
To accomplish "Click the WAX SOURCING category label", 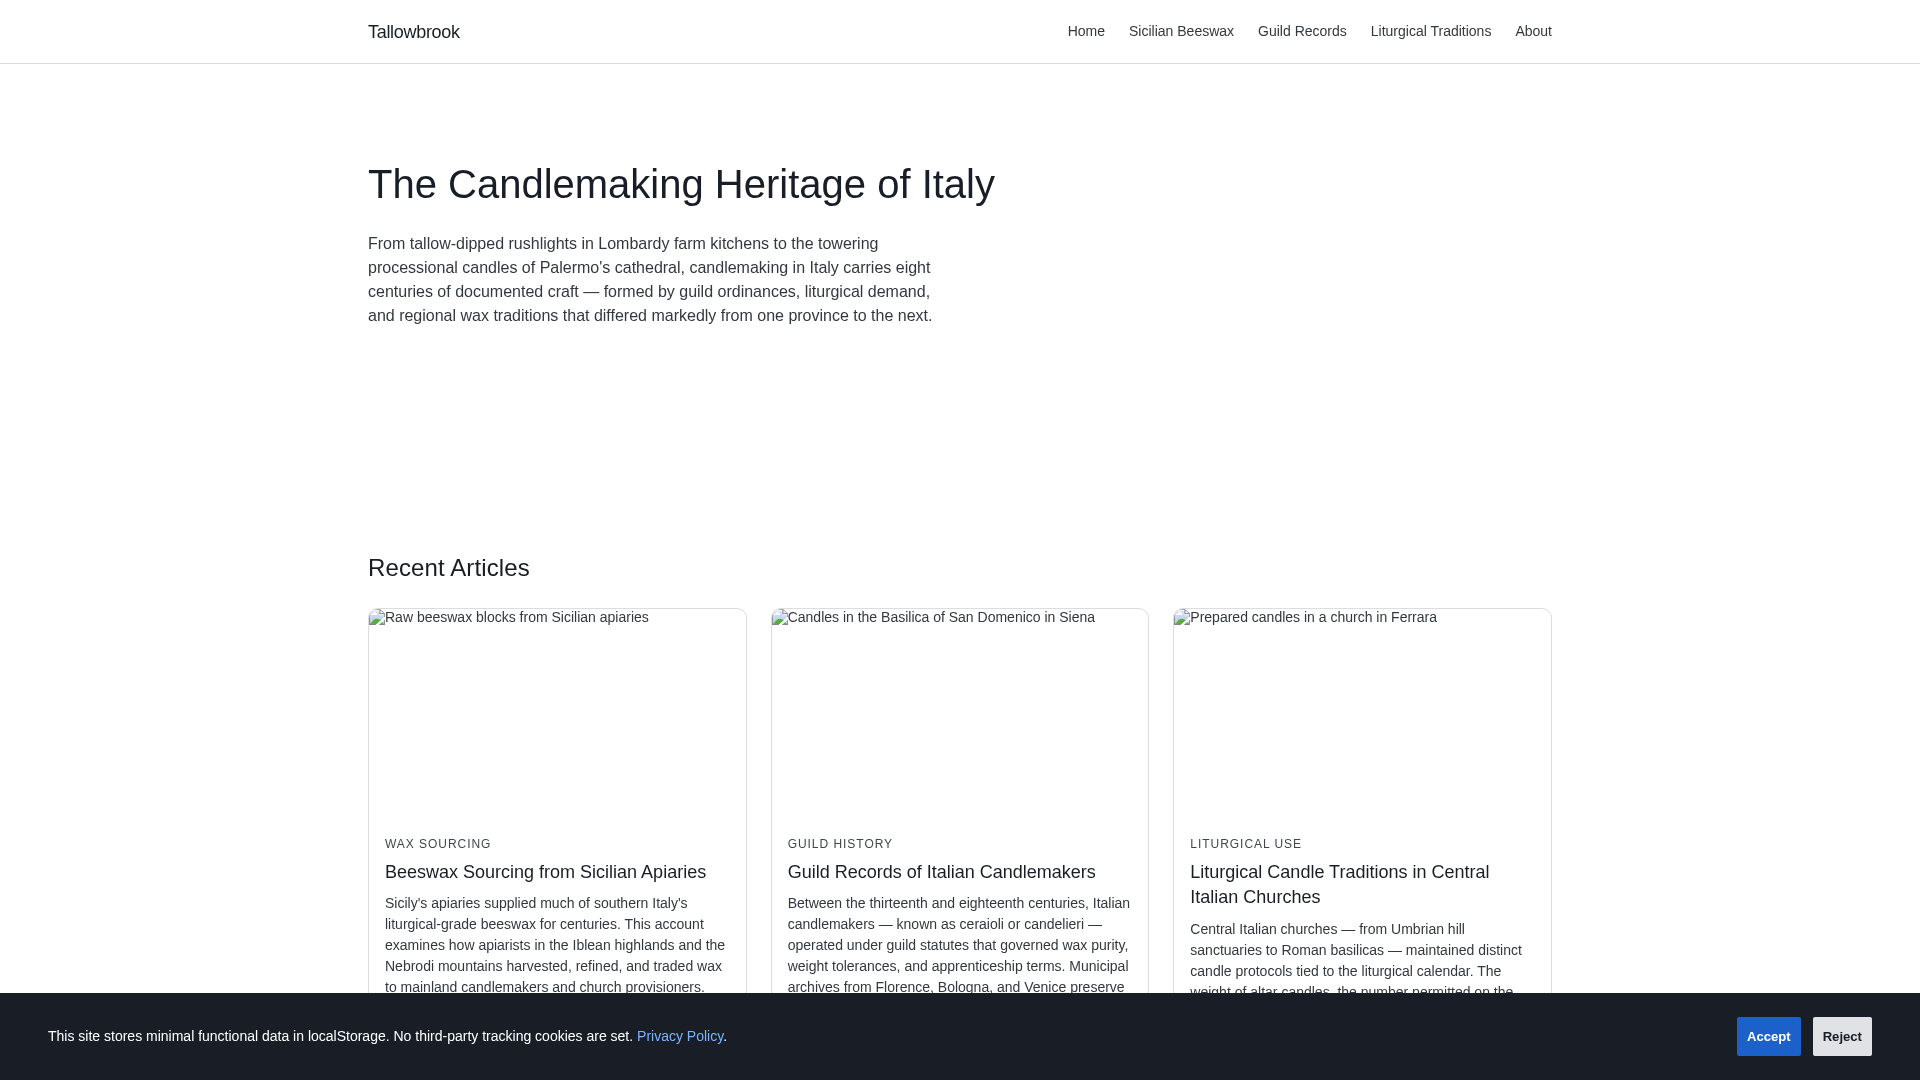I will point(438,844).
